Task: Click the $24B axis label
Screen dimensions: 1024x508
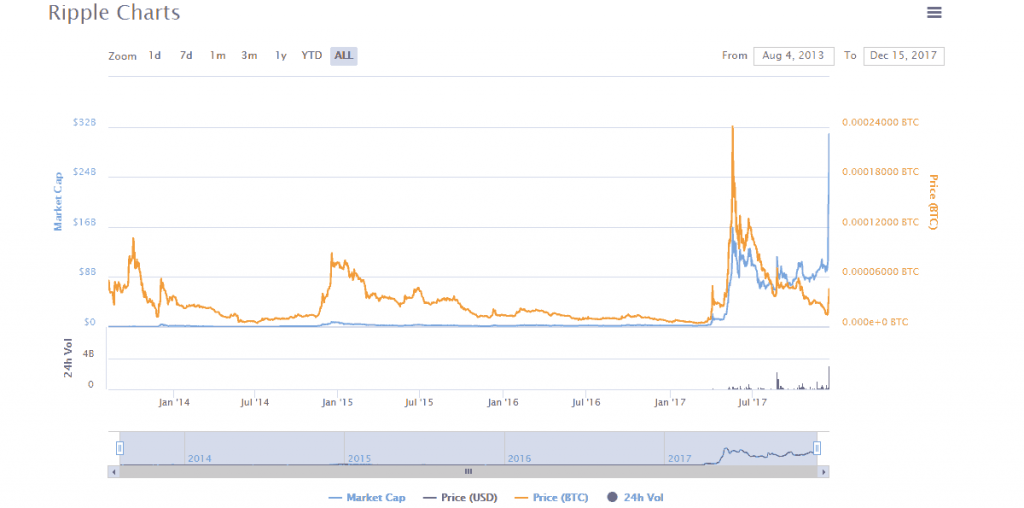Action: pyautogui.click(x=85, y=172)
